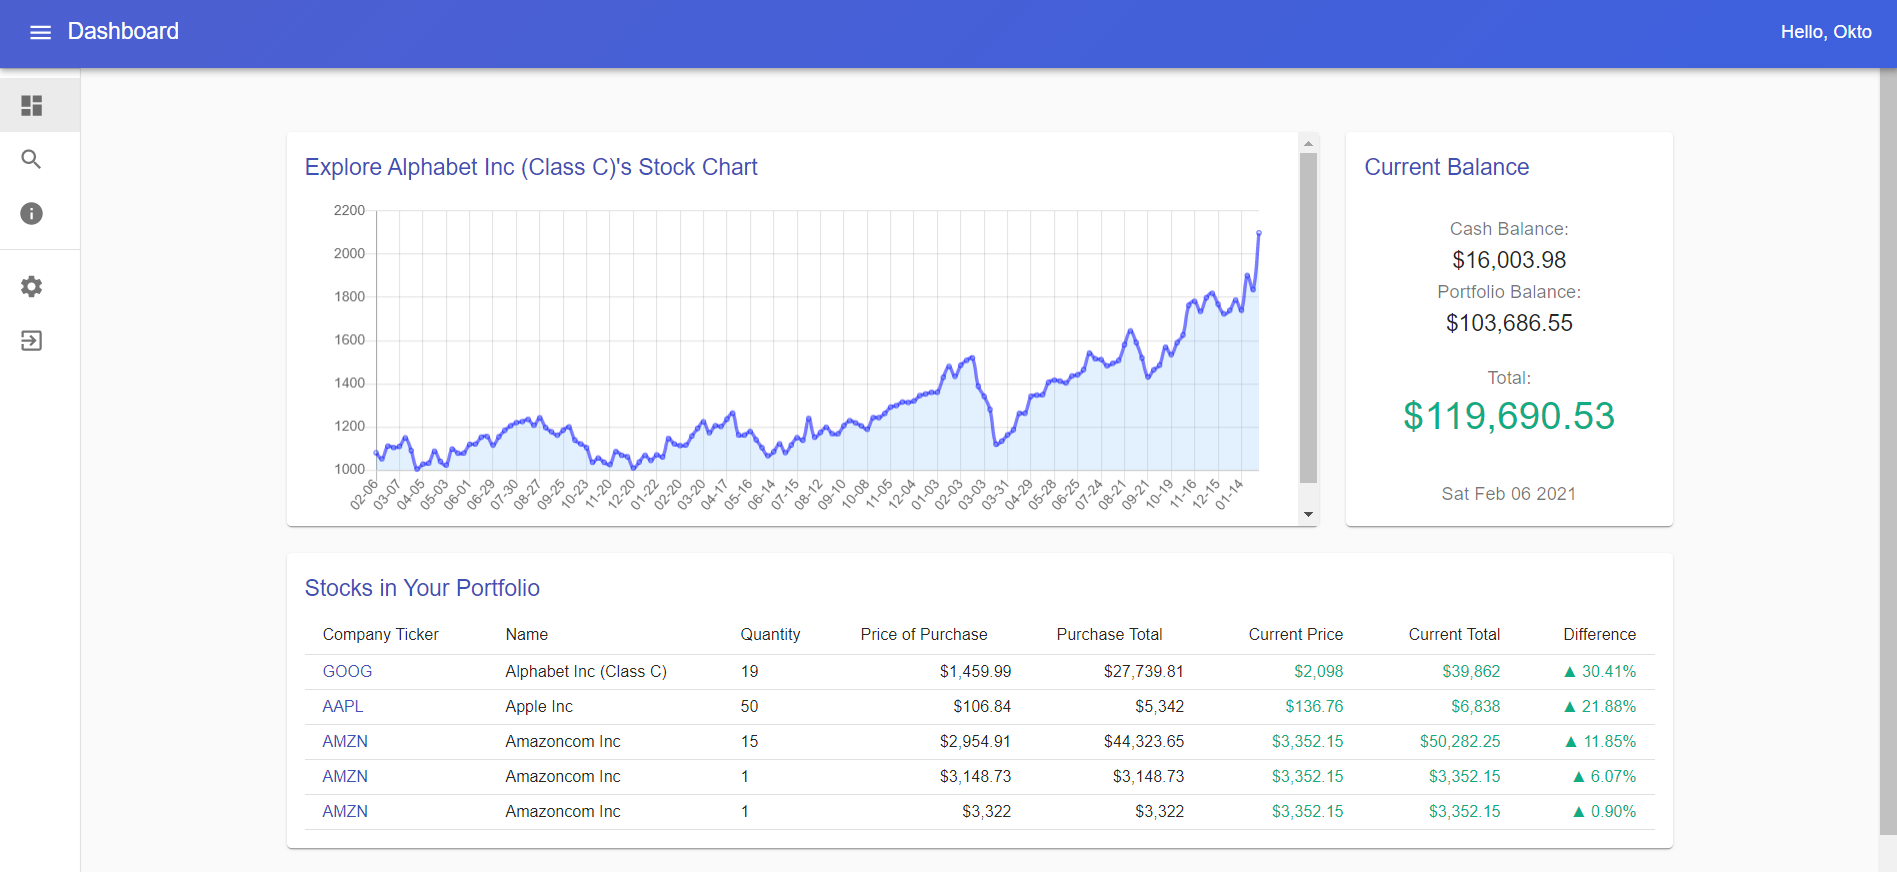Open the settings gear in sidebar
Viewport: 1897px width, 872px height.
tap(32, 287)
